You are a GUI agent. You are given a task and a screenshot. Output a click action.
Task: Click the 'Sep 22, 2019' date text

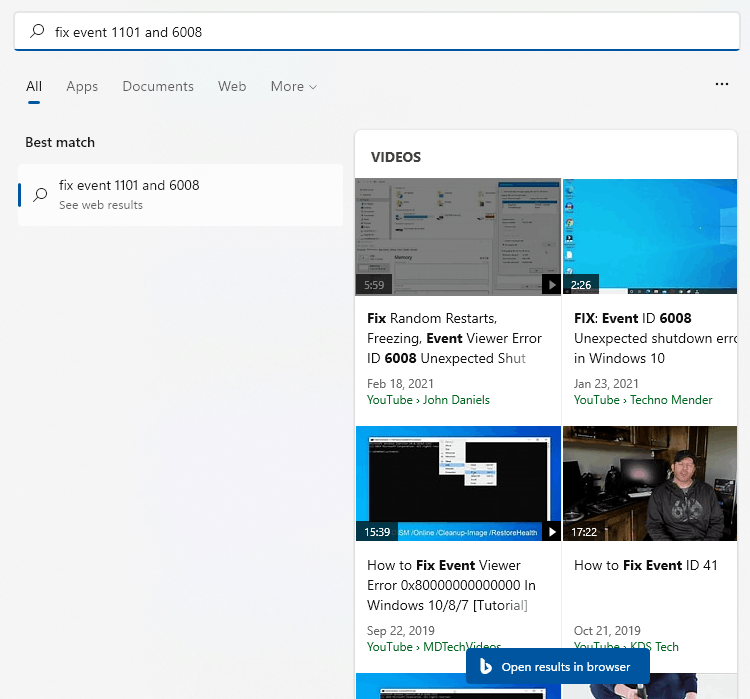click(400, 631)
